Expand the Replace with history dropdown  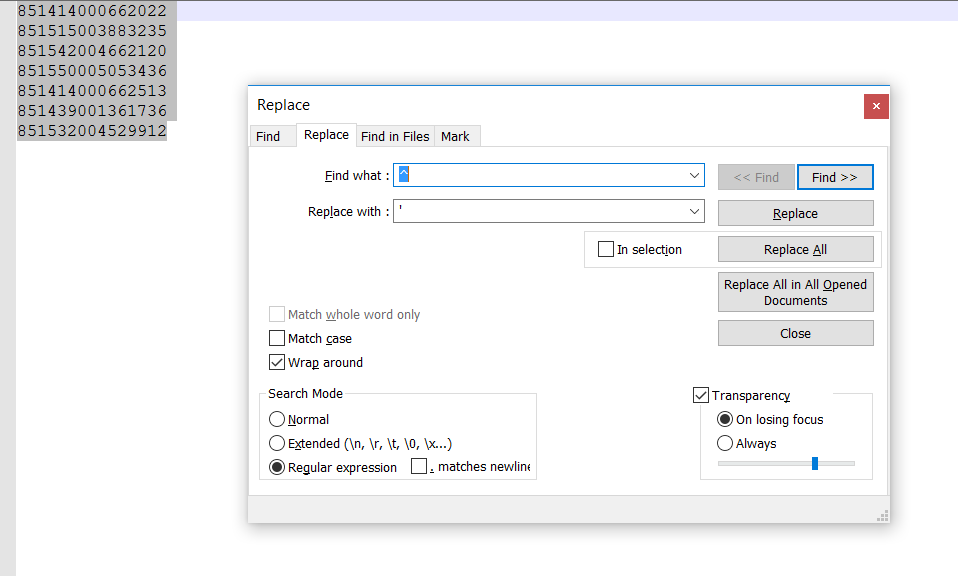[x=695, y=212]
